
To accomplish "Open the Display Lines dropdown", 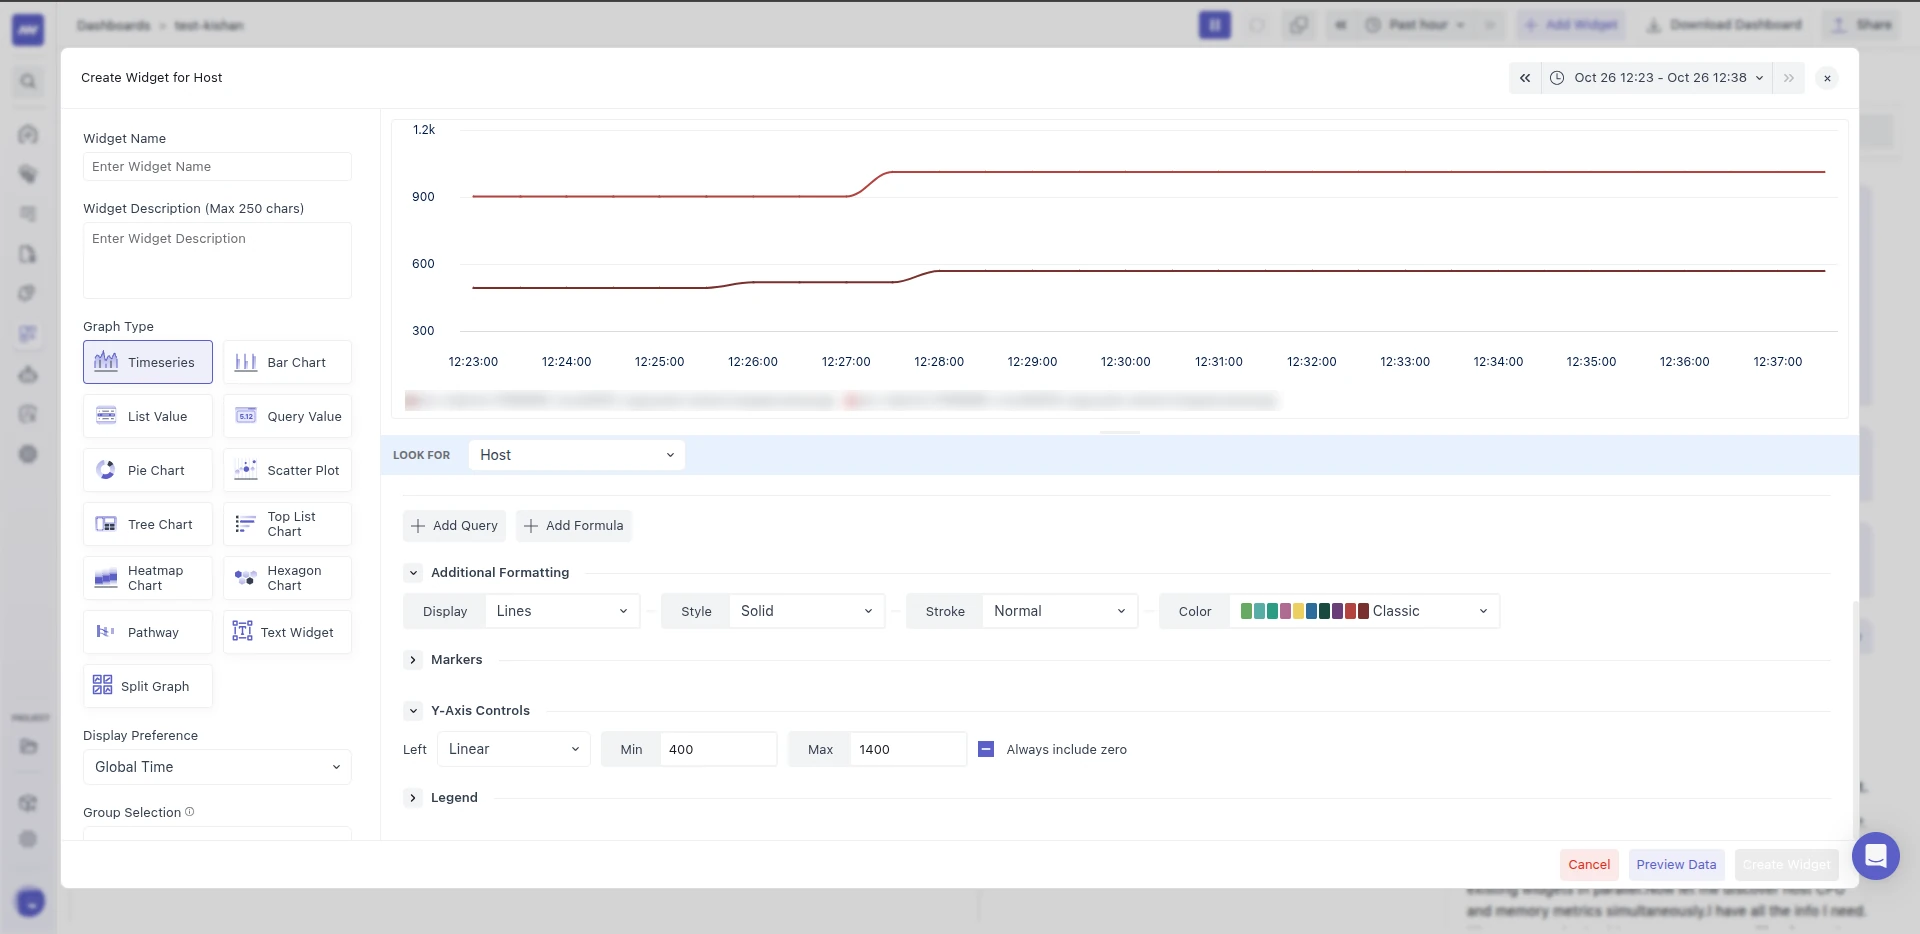I will (x=561, y=611).
